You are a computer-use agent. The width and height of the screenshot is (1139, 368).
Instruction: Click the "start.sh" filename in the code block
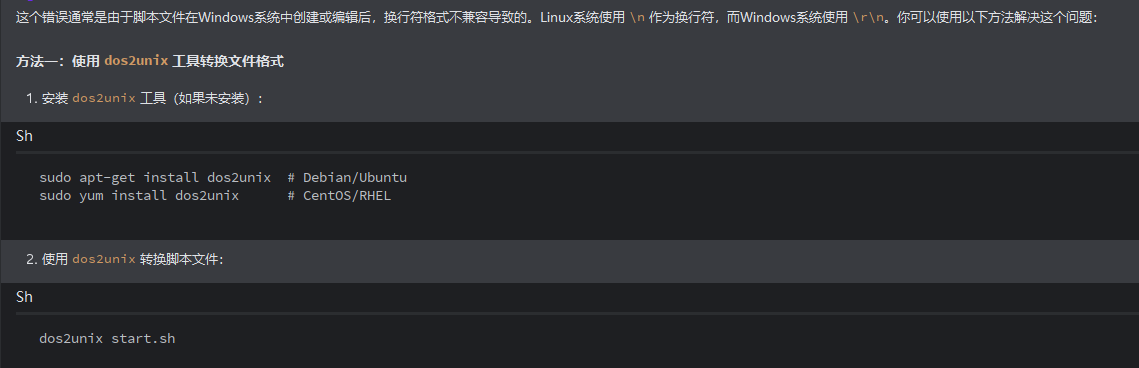pyautogui.click(x=143, y=338)
